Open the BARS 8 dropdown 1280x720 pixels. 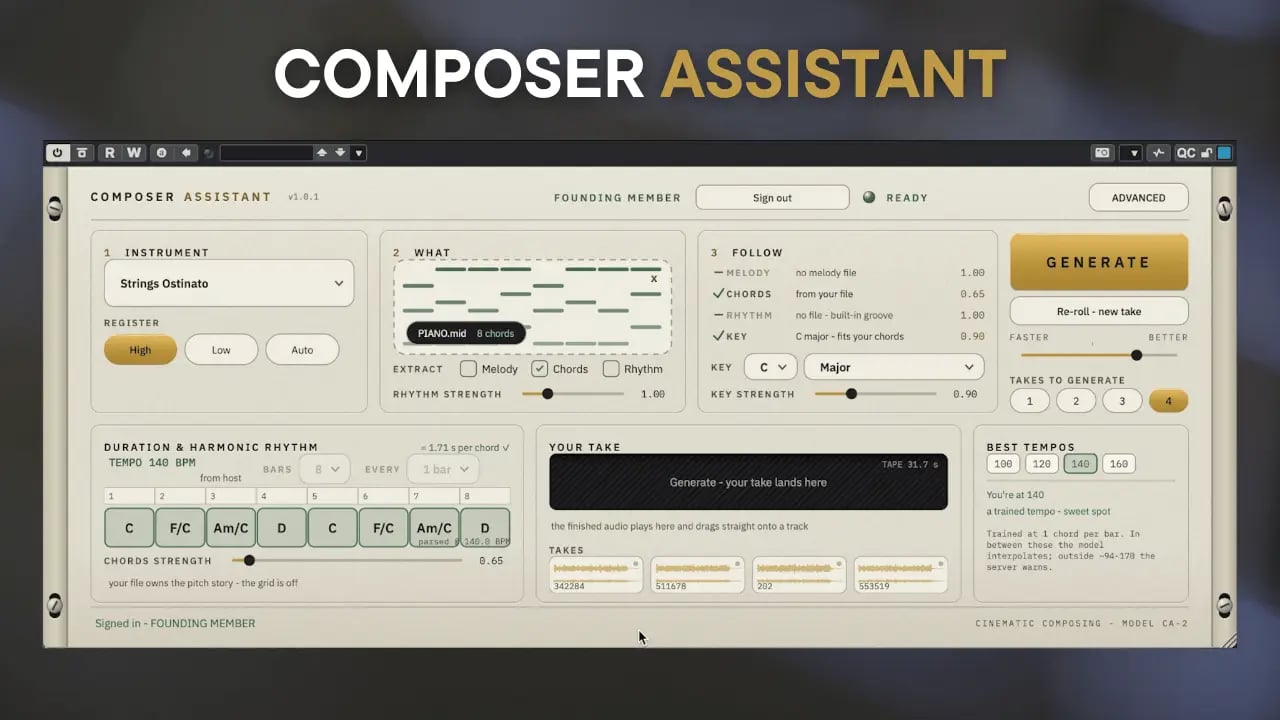click(x=326, y=468)
